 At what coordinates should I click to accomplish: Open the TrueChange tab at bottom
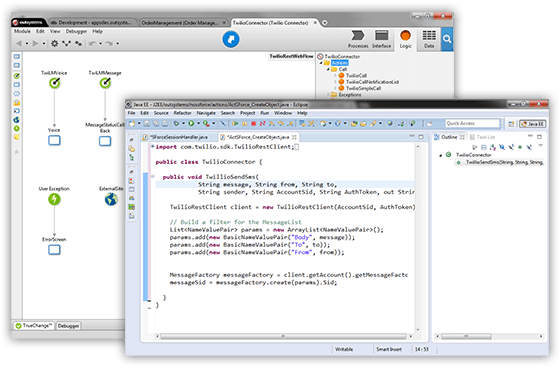coord(34,326)
